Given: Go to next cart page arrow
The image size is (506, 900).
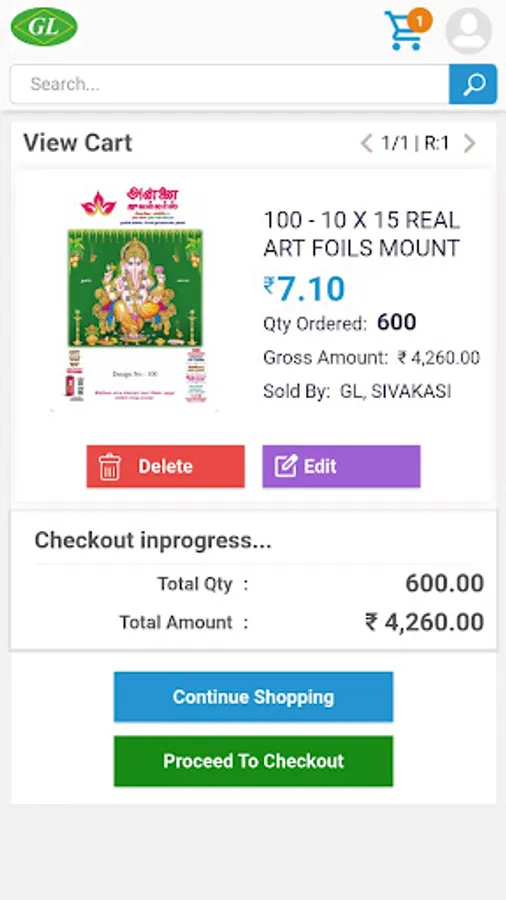Looking at the screenshot, I should (469, 143).
